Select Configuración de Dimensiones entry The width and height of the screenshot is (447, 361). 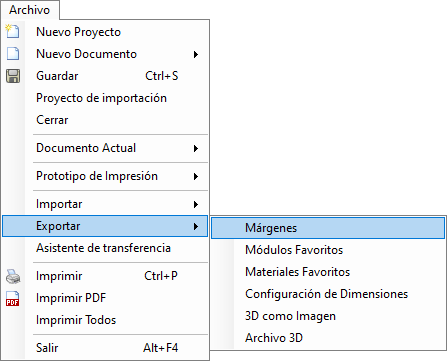pos(328,294)
